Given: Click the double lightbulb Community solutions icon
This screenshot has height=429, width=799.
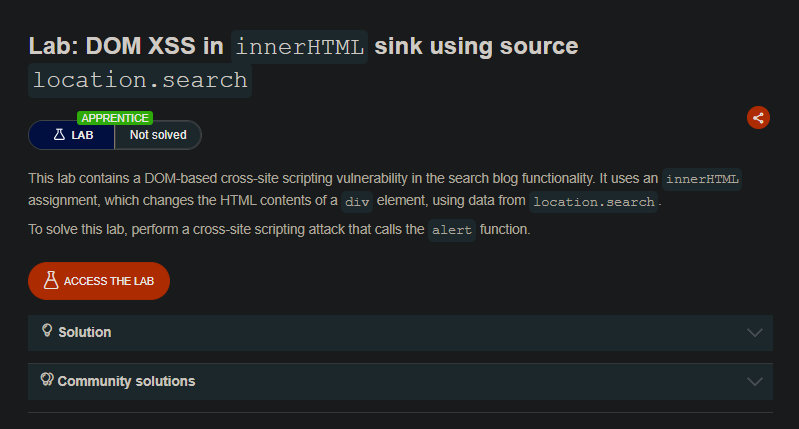Looking at the screenshot, I should (47, 380).
